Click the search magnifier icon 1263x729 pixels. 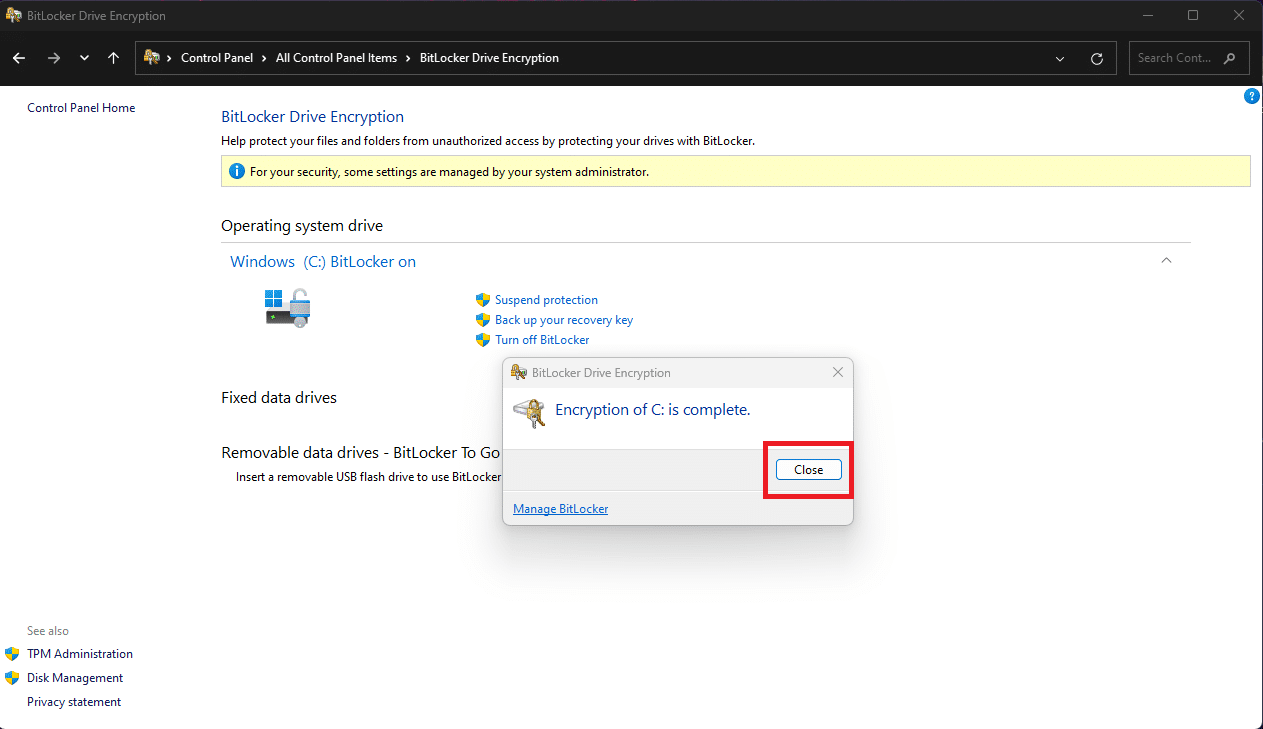1230,58
